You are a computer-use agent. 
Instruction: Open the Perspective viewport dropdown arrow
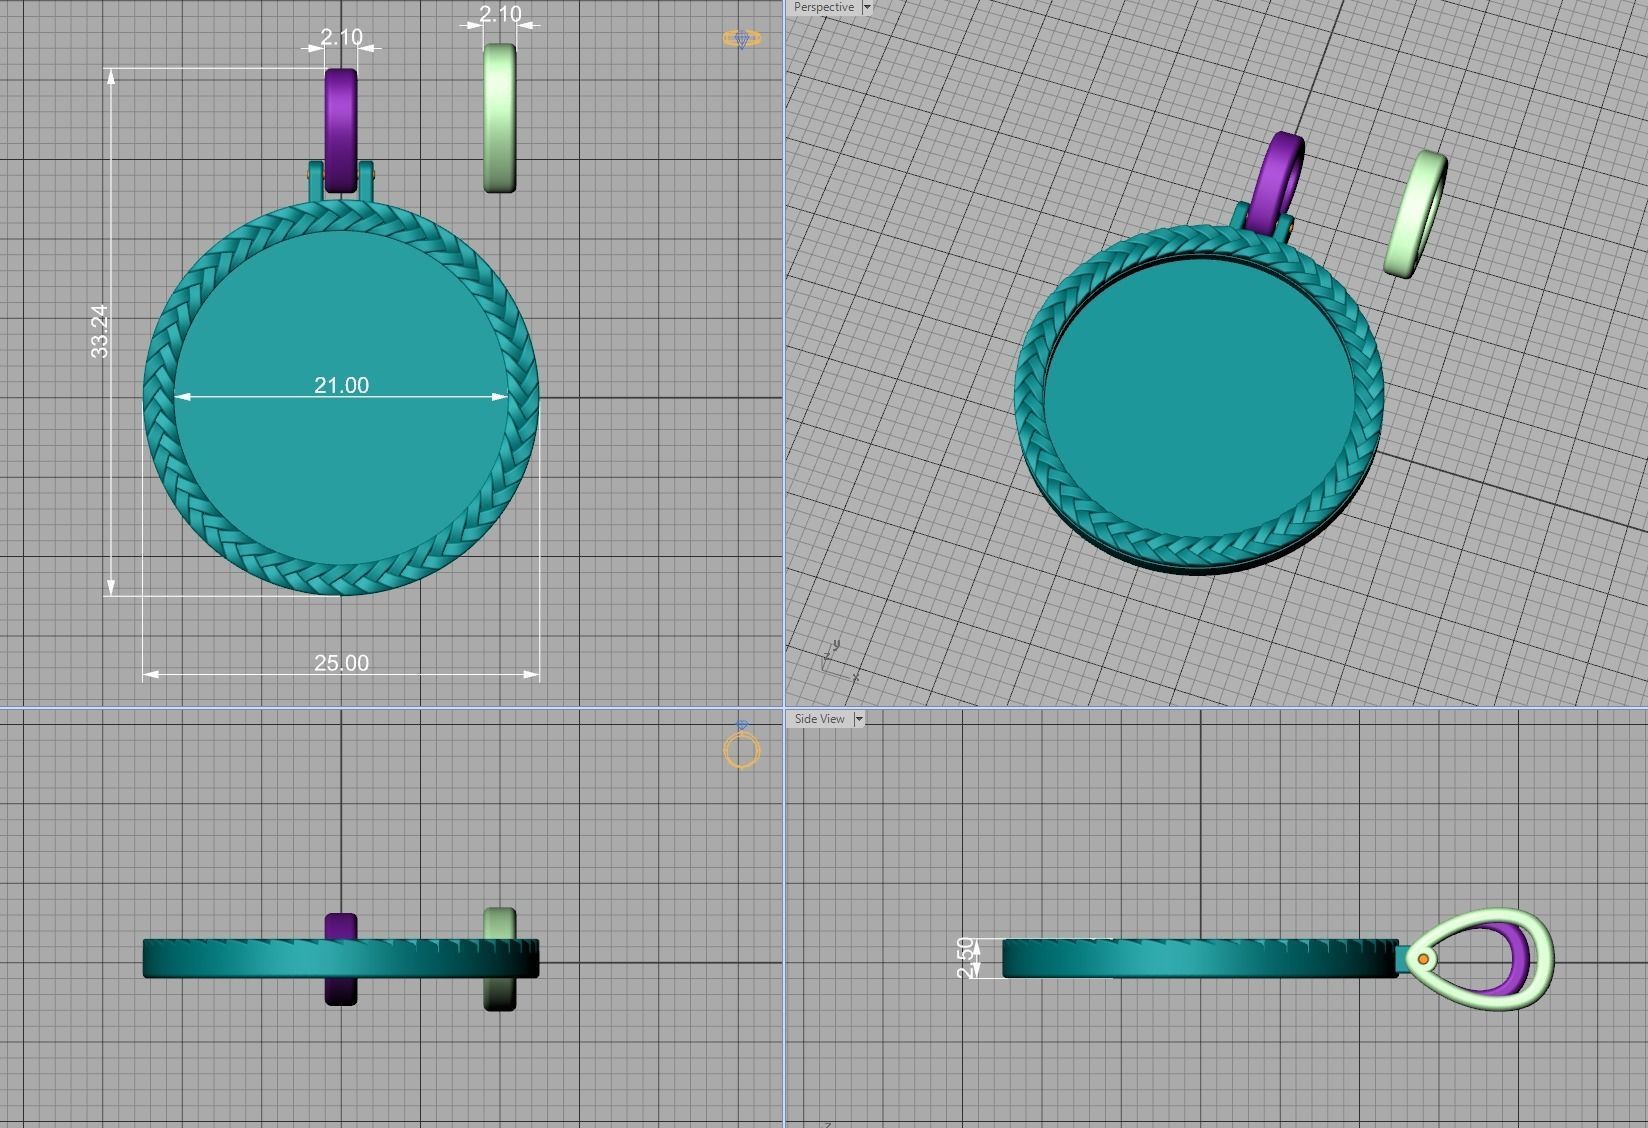(x=867, y=7)
